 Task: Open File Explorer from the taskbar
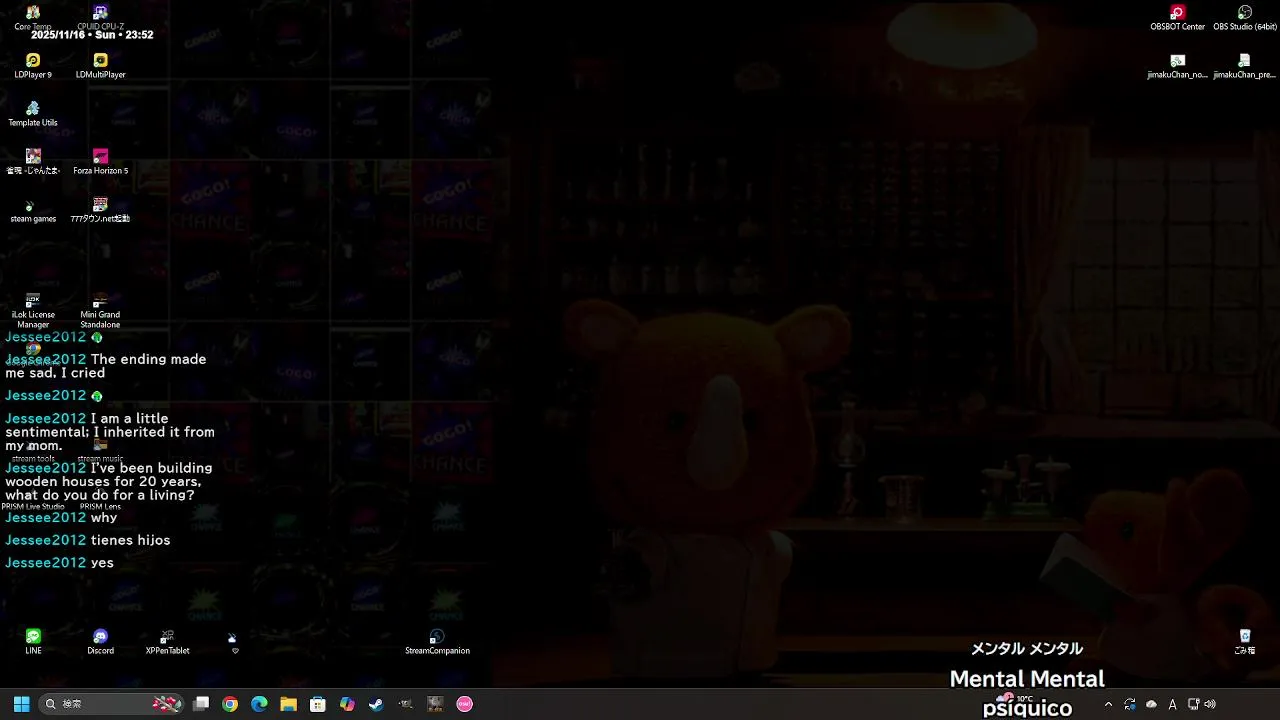point(288,704)
